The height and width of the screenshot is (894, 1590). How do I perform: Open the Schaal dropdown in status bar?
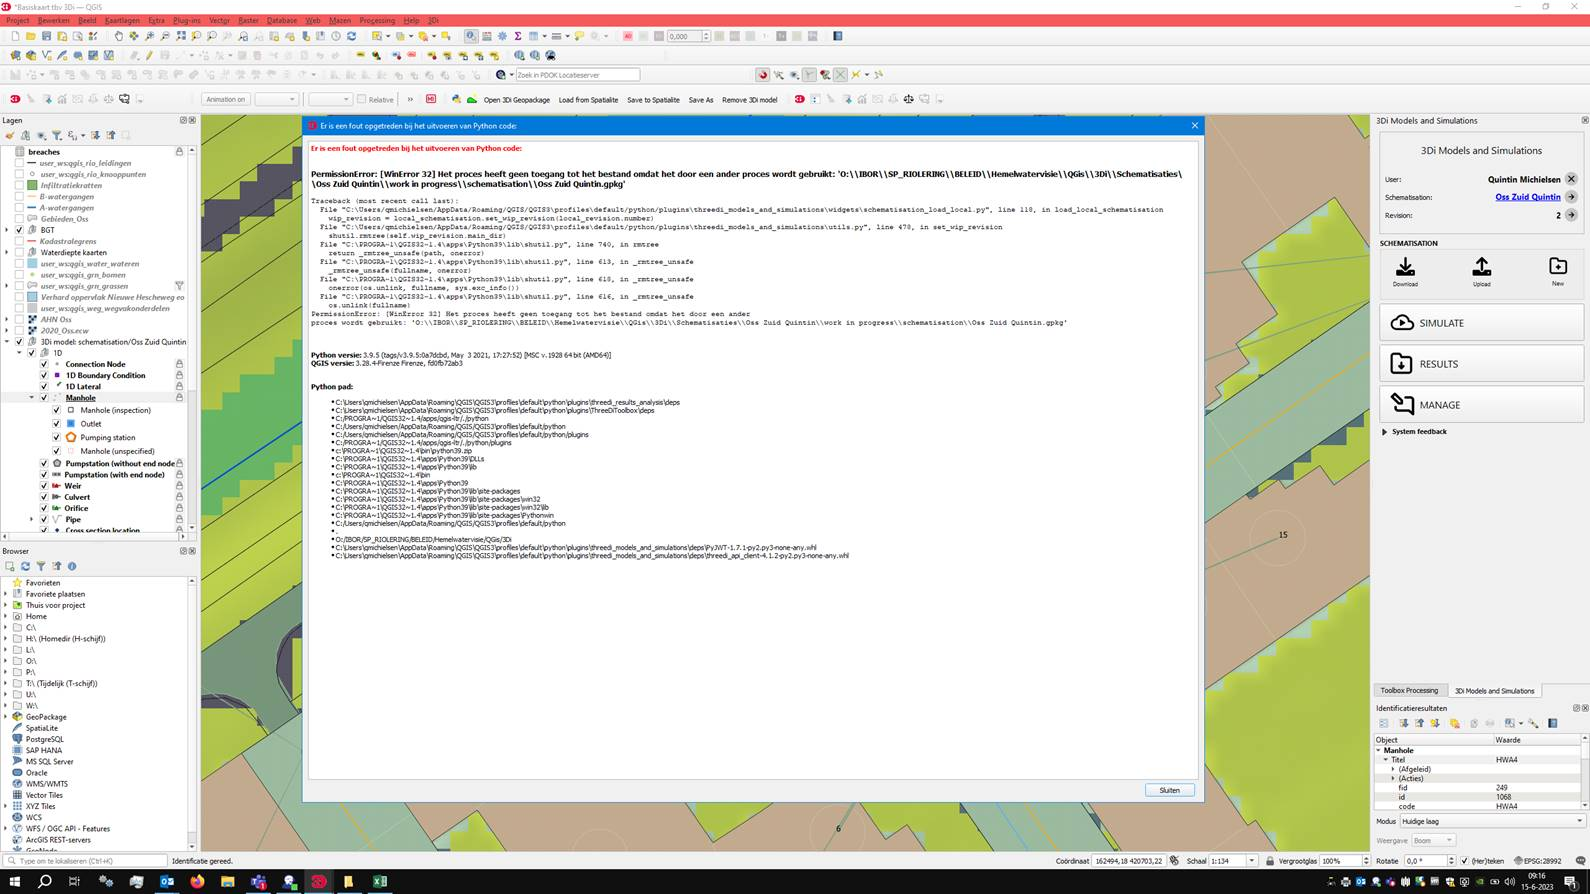point(1251,861)
